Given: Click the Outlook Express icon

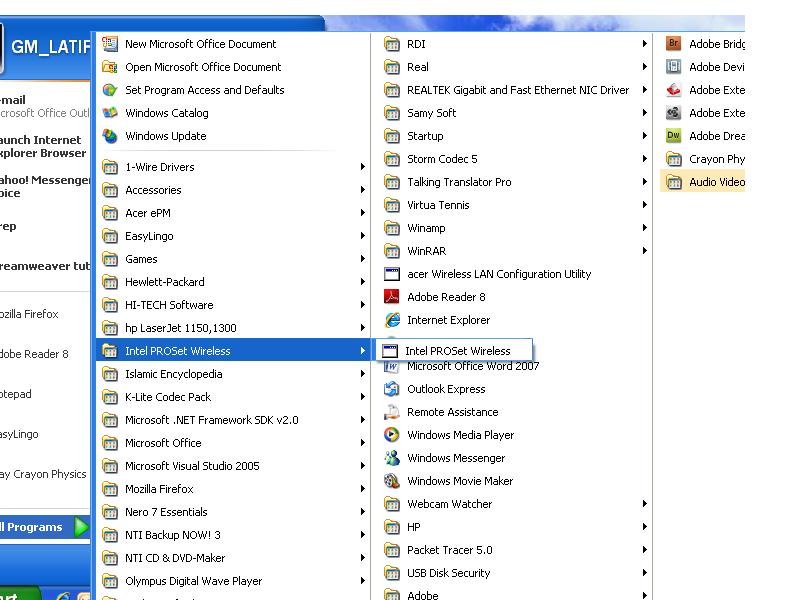Looking at the screenshot, I should click(392, 389).
